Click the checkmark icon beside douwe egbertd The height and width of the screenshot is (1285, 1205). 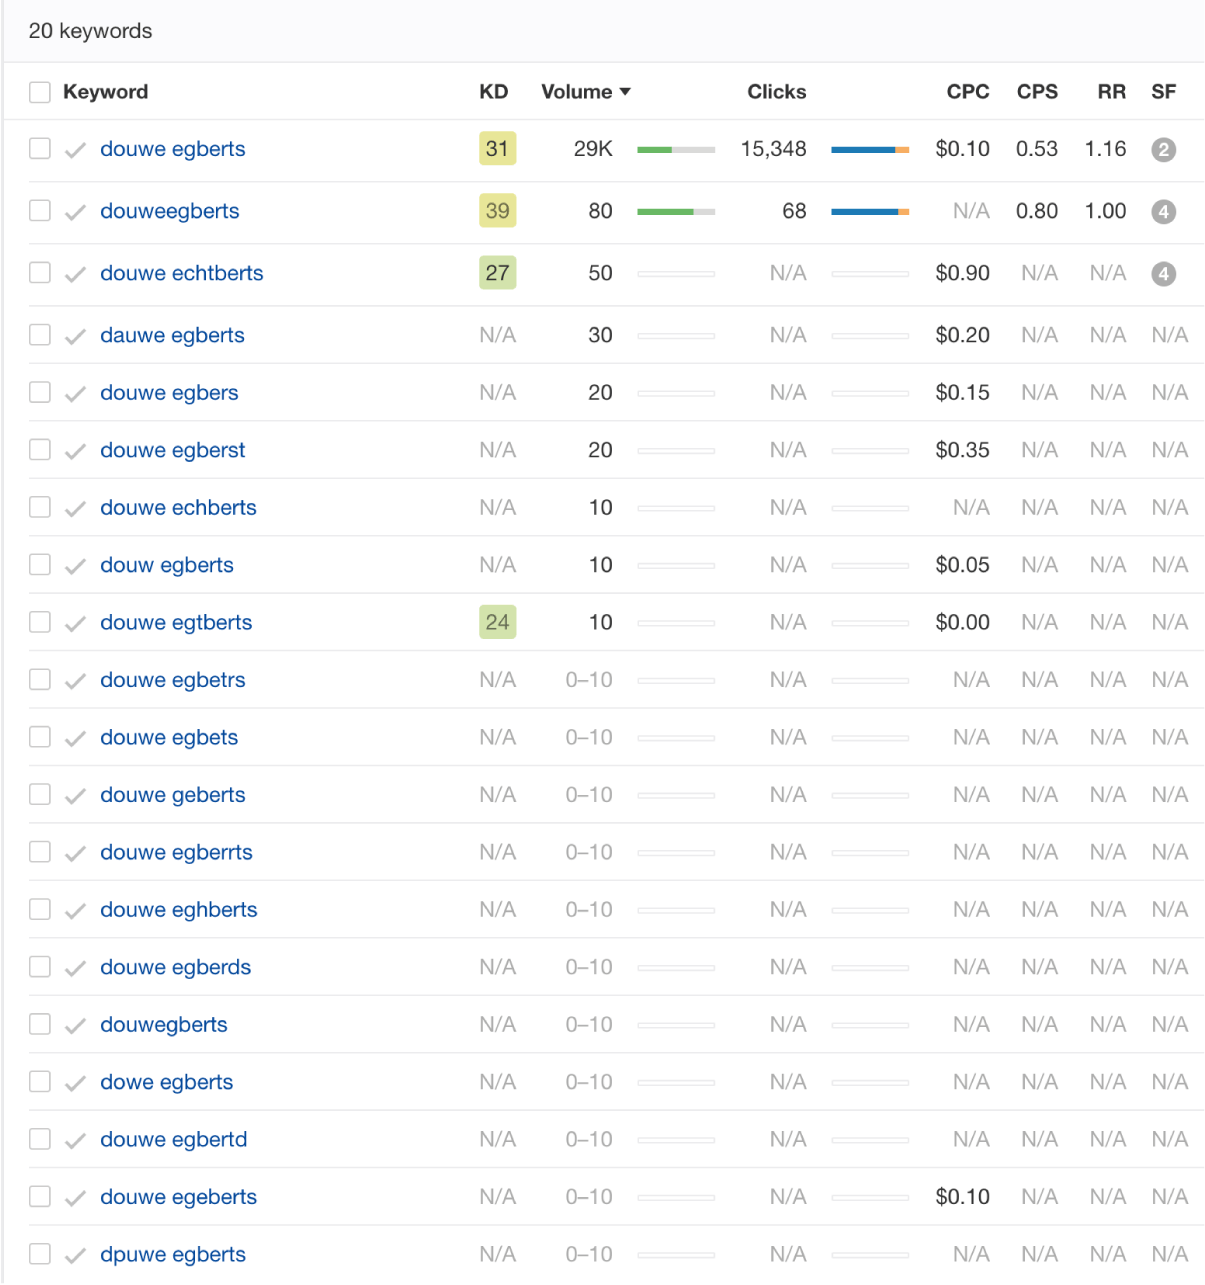coord(75,1142)
